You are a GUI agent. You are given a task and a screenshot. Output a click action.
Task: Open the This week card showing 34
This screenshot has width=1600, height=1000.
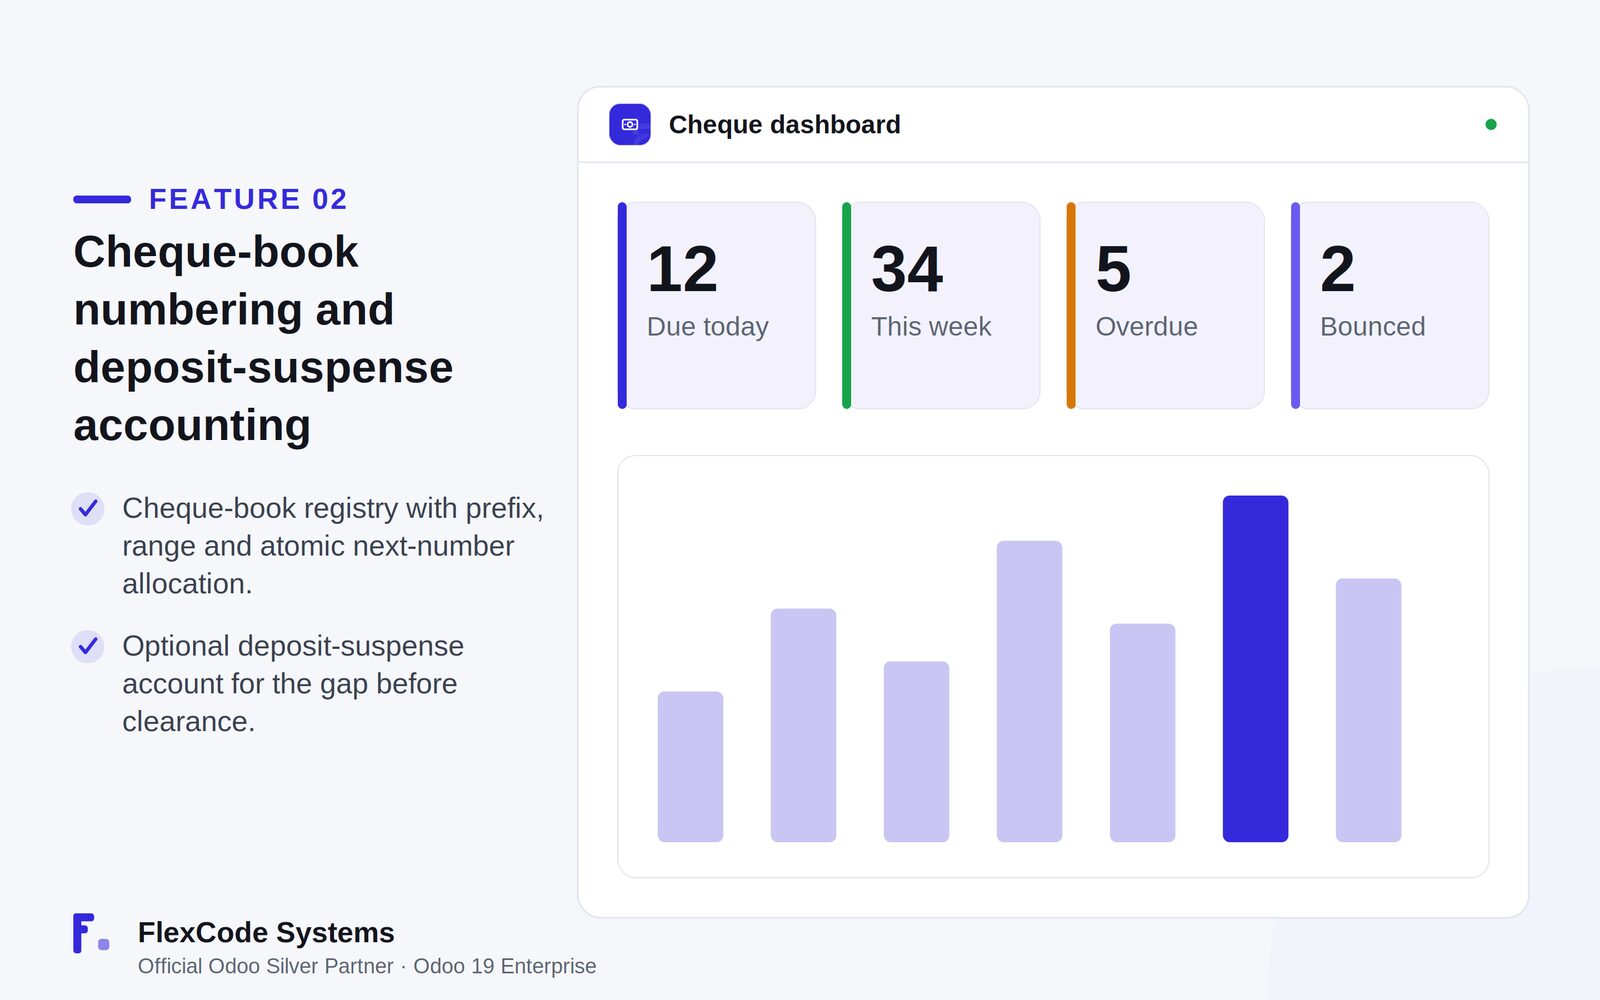(941, 305)
